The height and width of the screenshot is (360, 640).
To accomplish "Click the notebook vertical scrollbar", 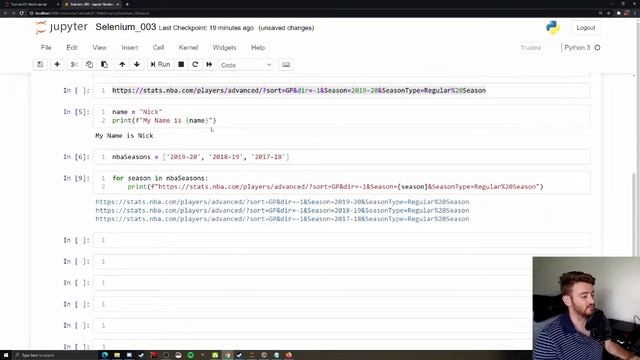I will click(x=634, y=215).
